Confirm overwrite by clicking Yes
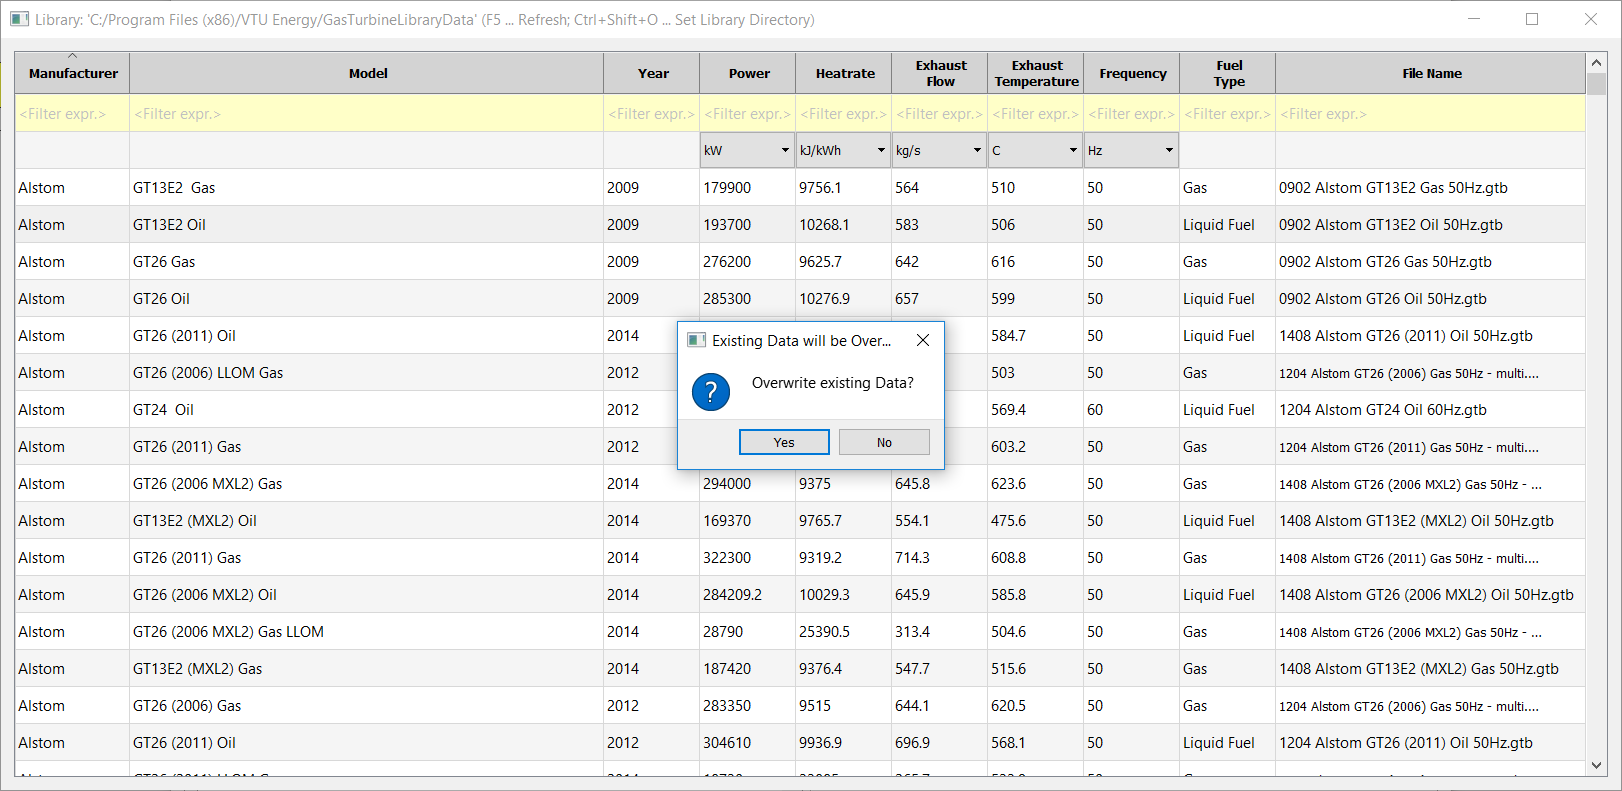The width and height of the screenshot is (1622, 791). (x=784, y=442)
